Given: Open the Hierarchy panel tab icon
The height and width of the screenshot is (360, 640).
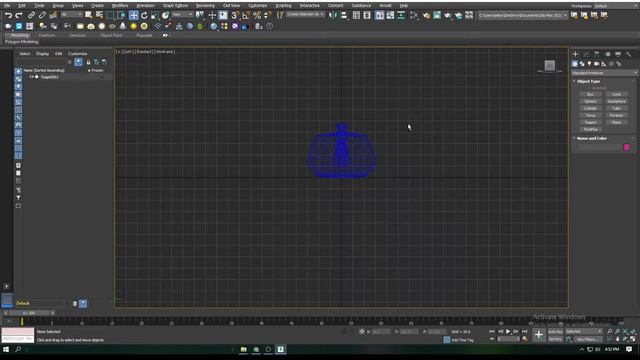Looking at the screenshot, I should (x=597, y=54).
